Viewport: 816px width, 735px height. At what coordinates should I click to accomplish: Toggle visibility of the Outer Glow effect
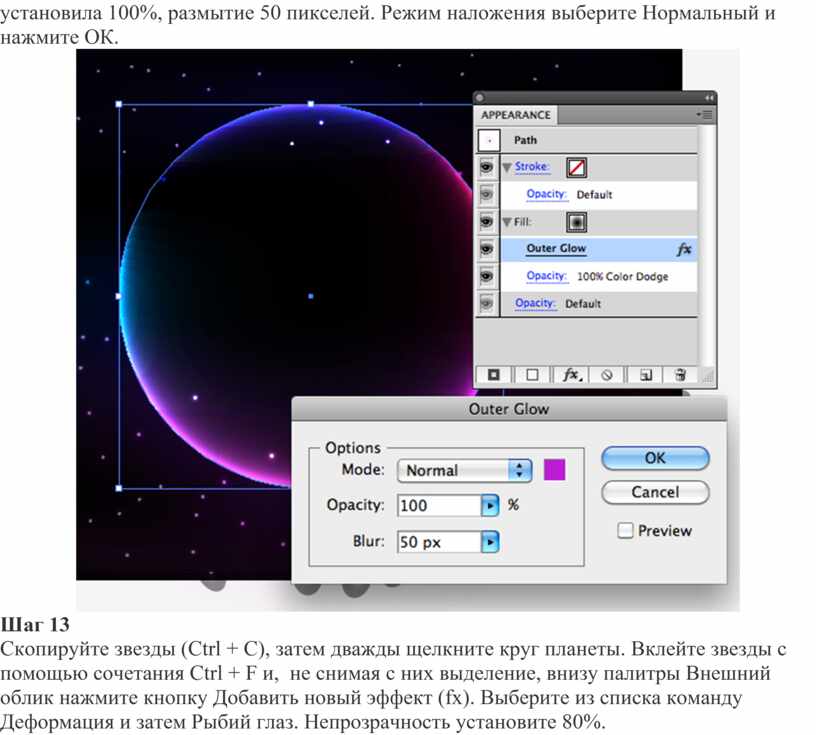pyautogui.click(x=487, y=249)
